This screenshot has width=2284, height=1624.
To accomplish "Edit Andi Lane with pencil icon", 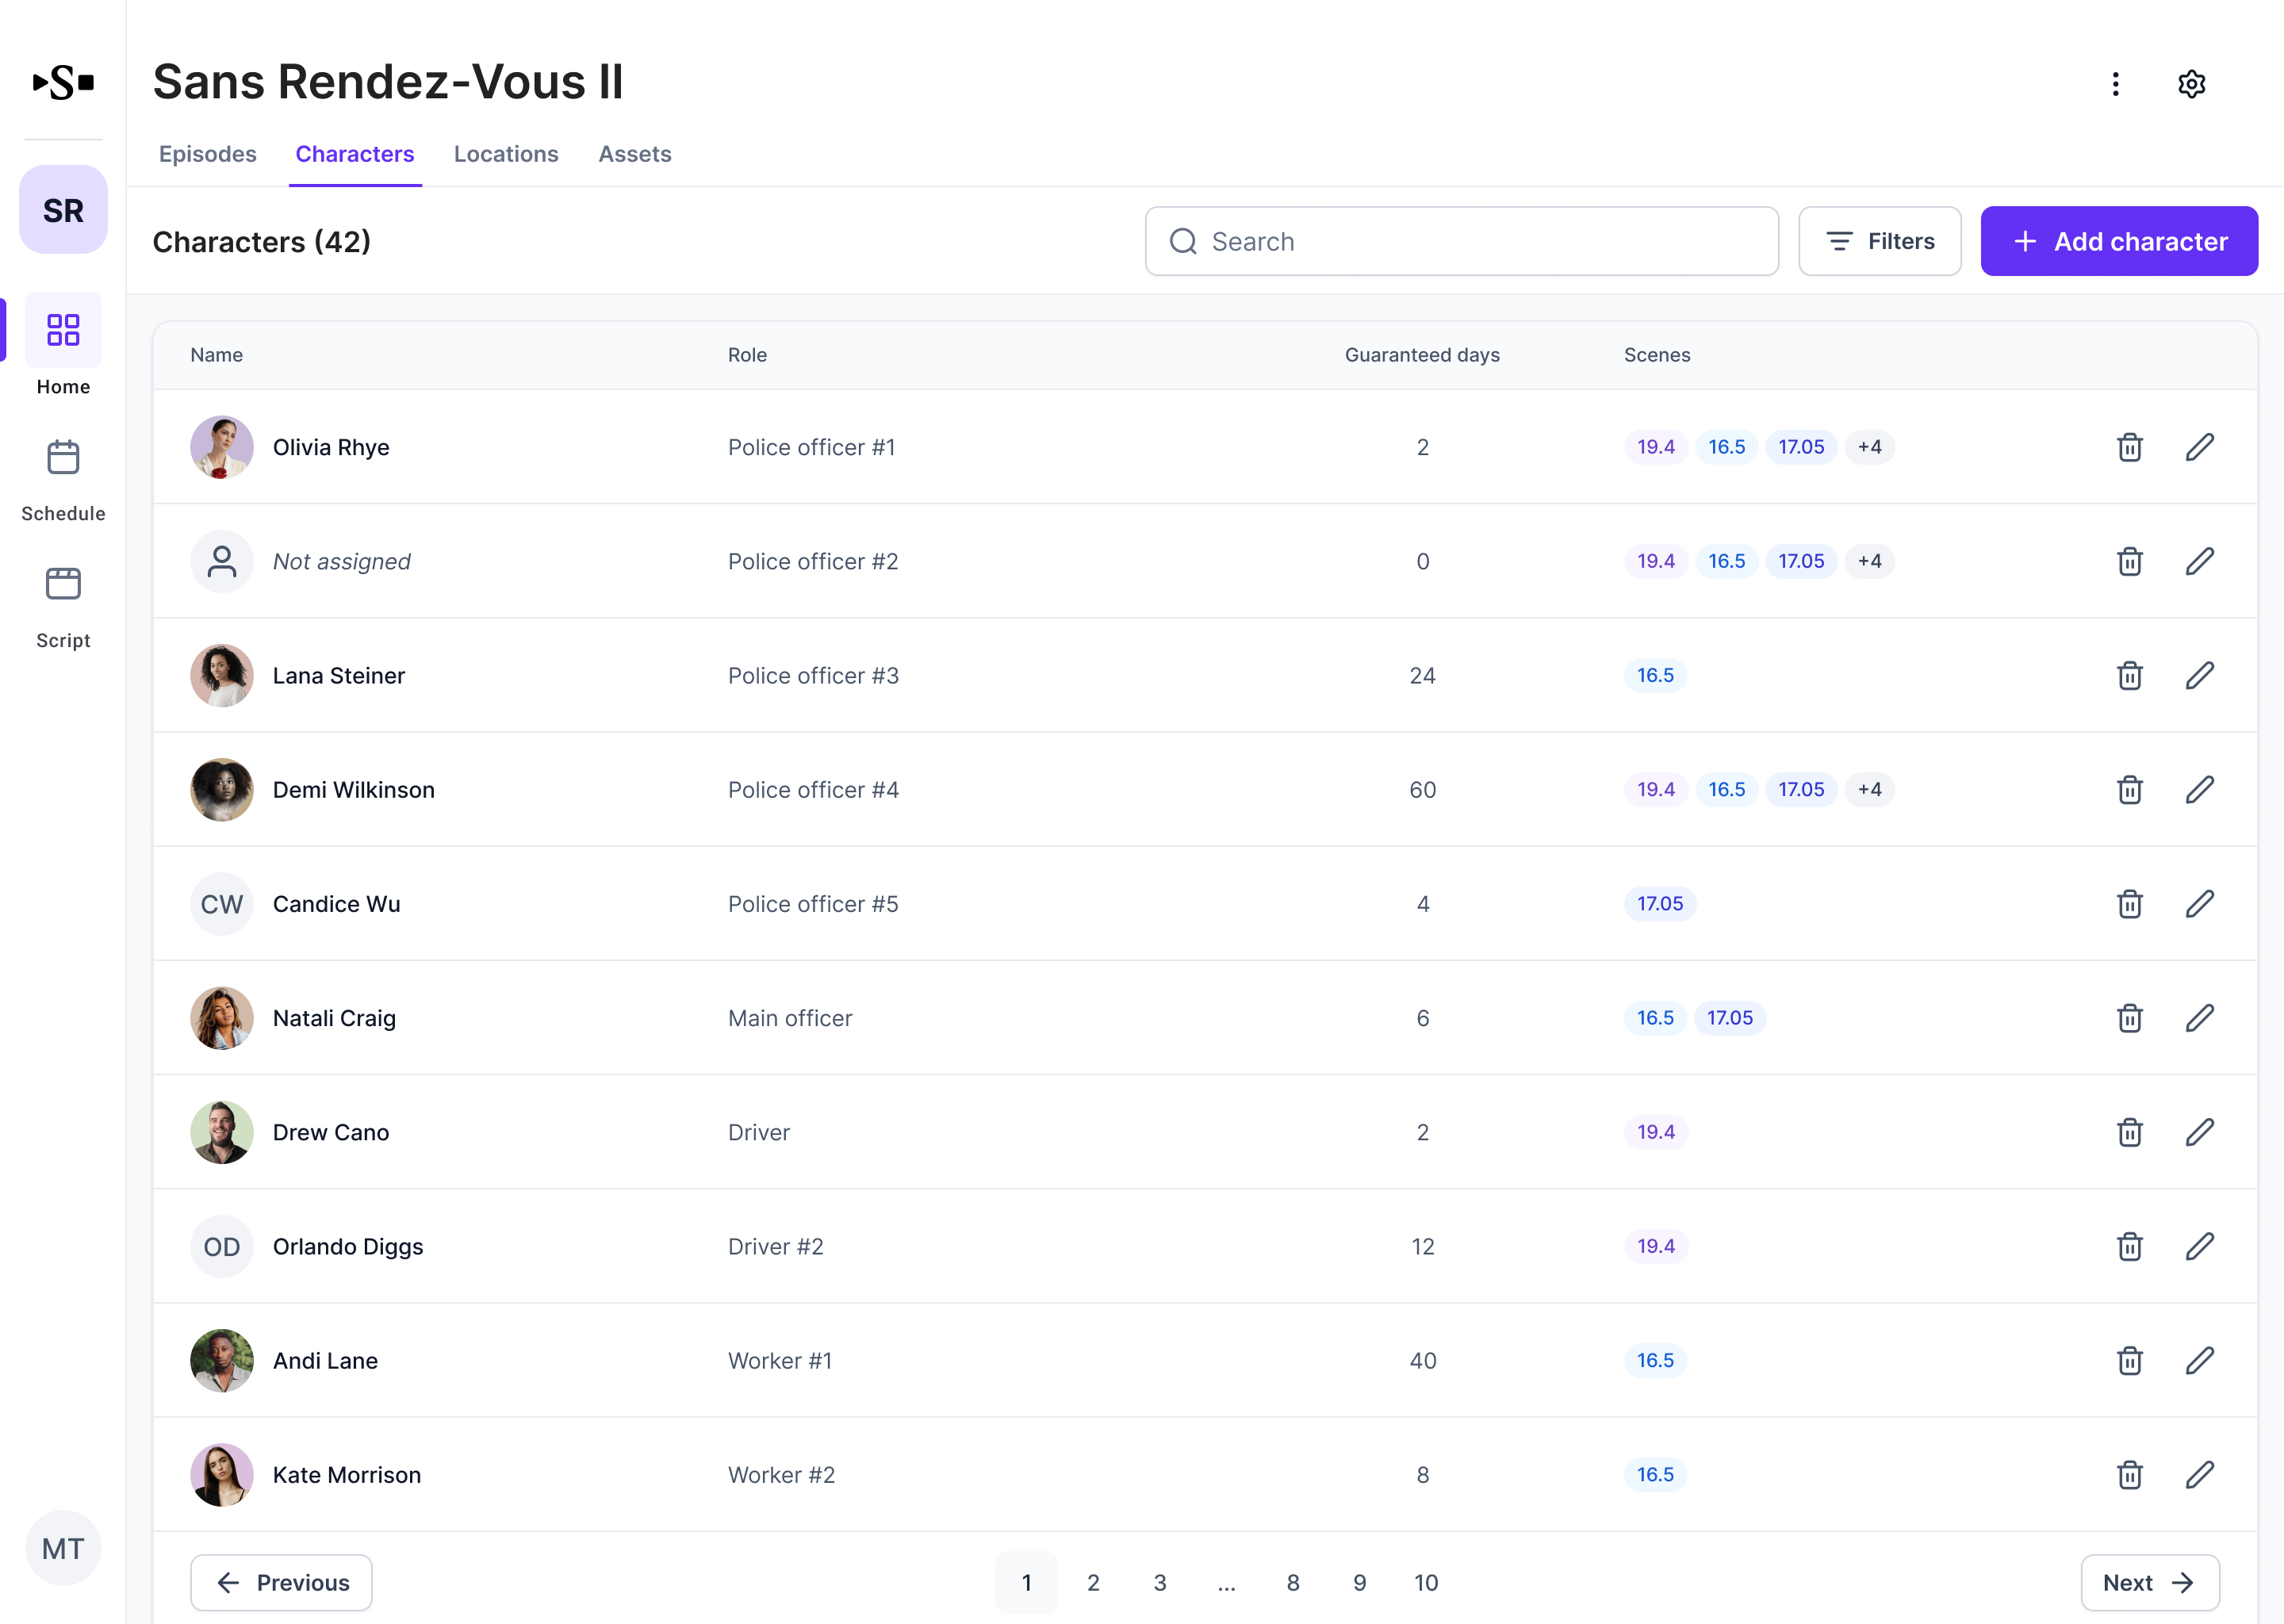I will [x=2200, y=1360].
